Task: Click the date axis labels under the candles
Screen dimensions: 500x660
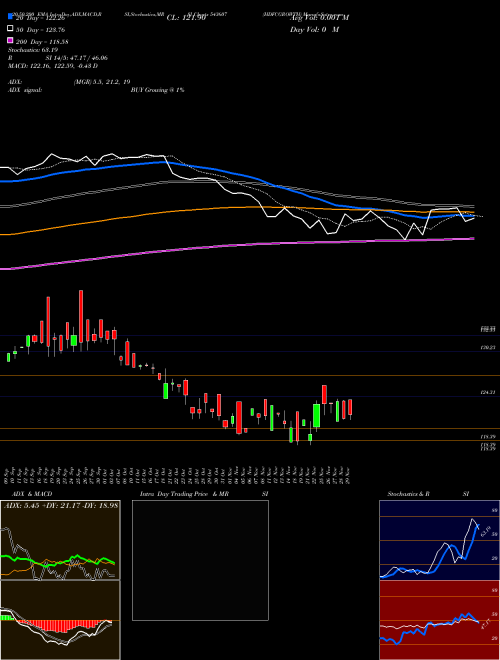Action: click(x=177, y=474)
